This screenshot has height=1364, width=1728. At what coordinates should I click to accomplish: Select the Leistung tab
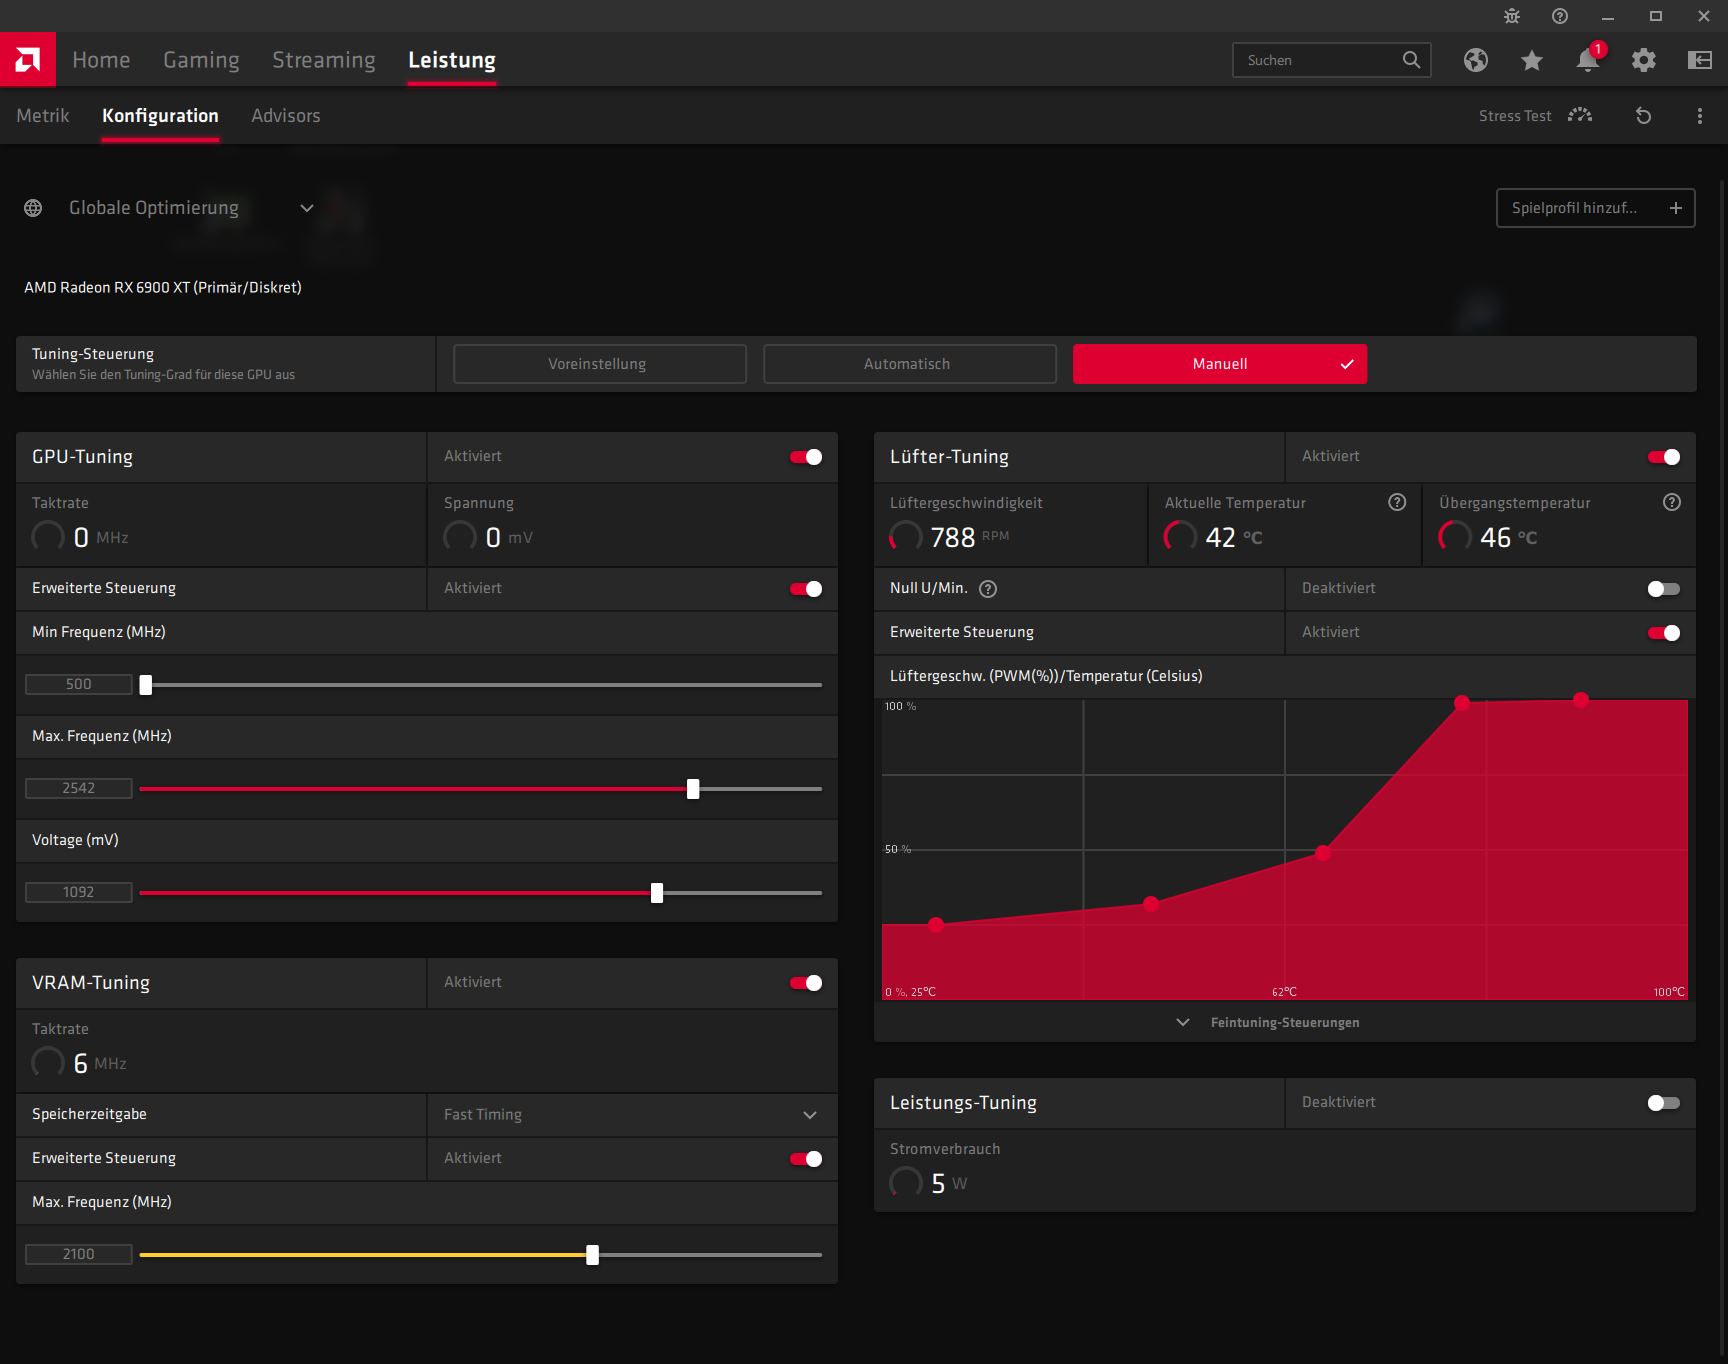point(452,60)
